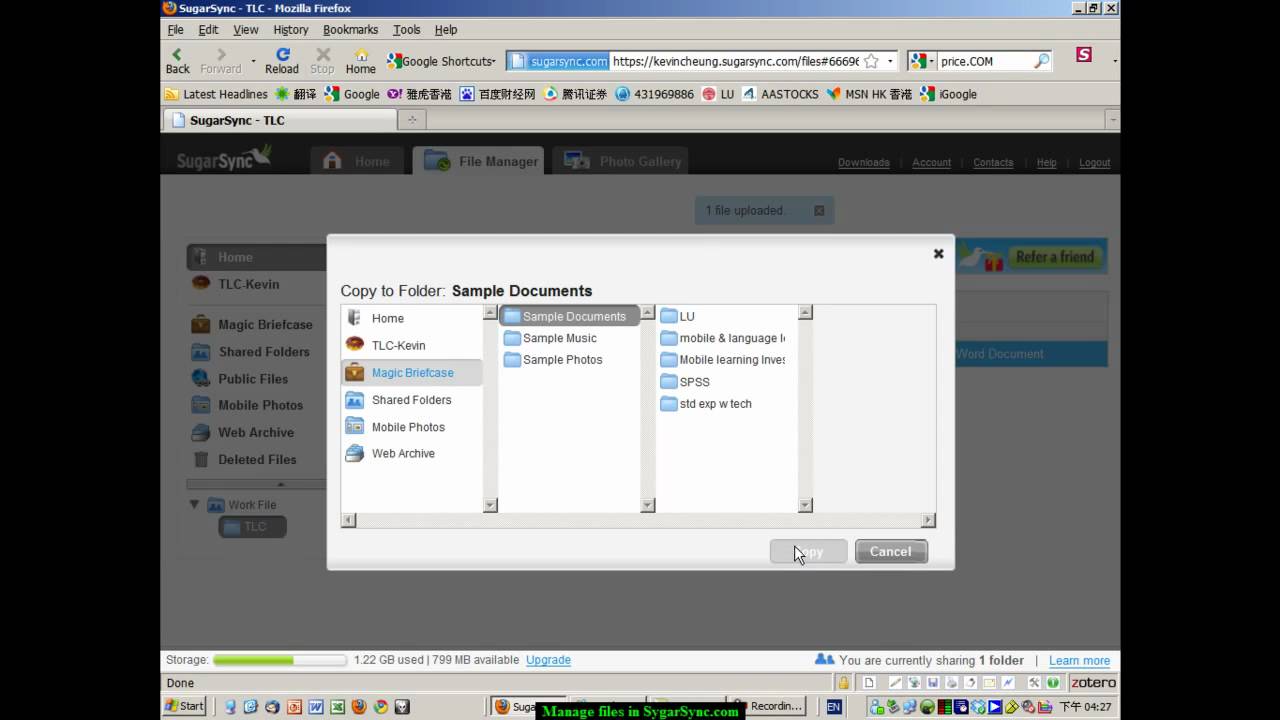This screenshot has height=720, width=1280.
Task: Click the Cancel button
Action: pyautogui.click(x=891, y=551)
